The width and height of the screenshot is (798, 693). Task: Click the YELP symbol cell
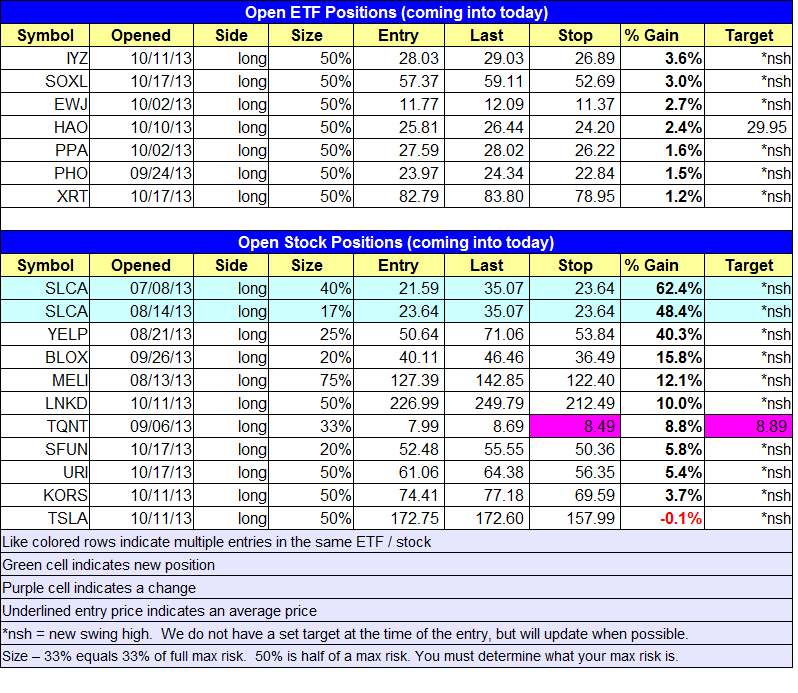[45, 334]
